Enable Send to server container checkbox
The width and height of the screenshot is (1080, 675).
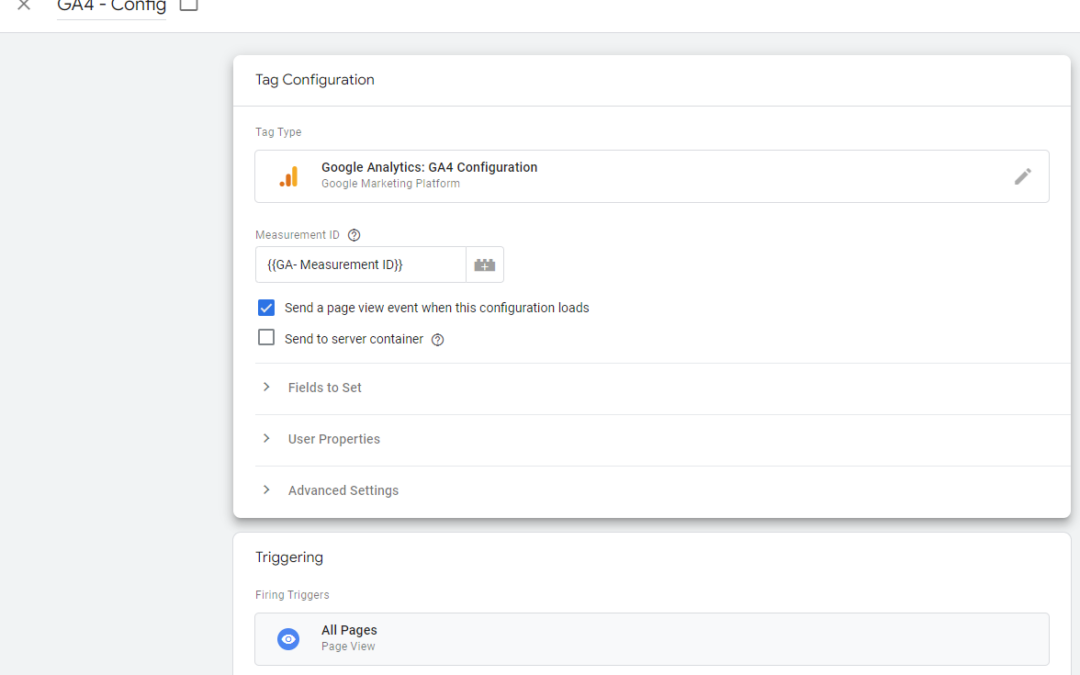tap(266, 338)
